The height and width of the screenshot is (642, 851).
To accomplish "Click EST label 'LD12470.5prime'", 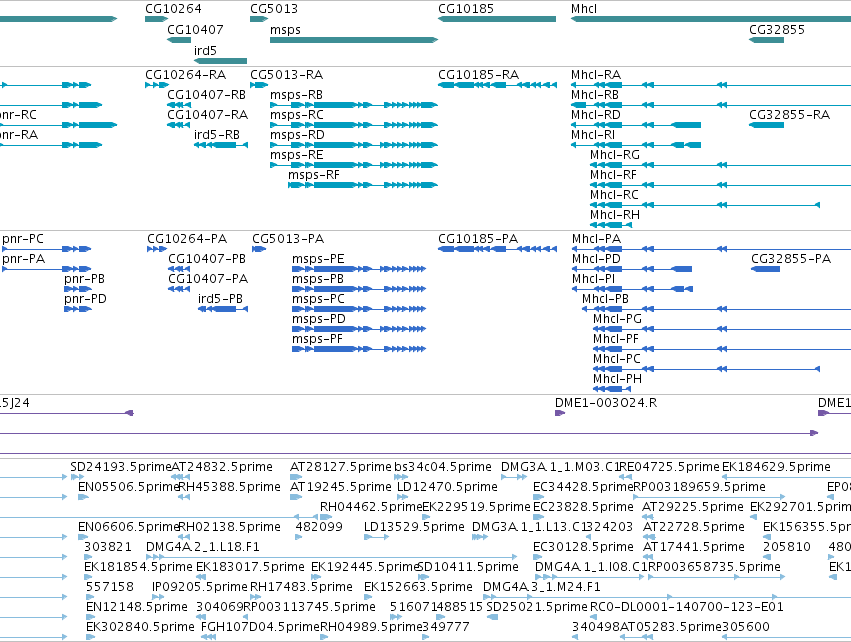I will click(x=447, y=487).
